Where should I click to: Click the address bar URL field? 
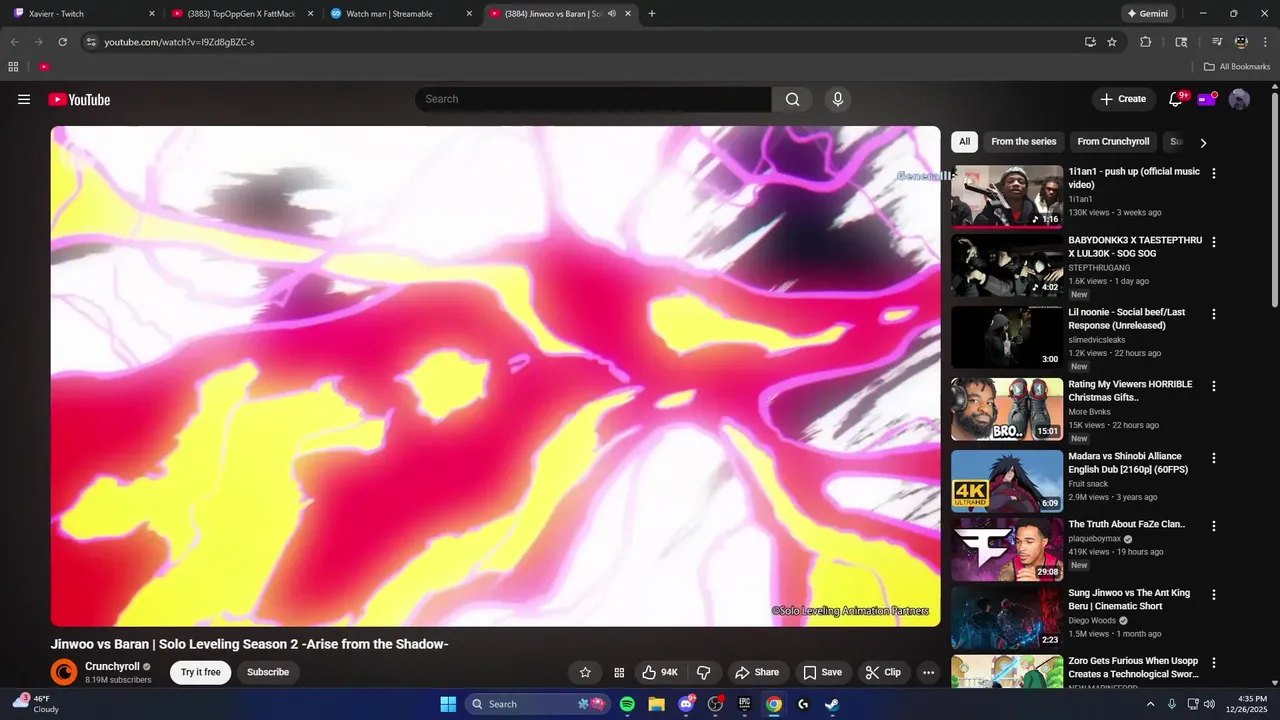[x=580, y=42]
